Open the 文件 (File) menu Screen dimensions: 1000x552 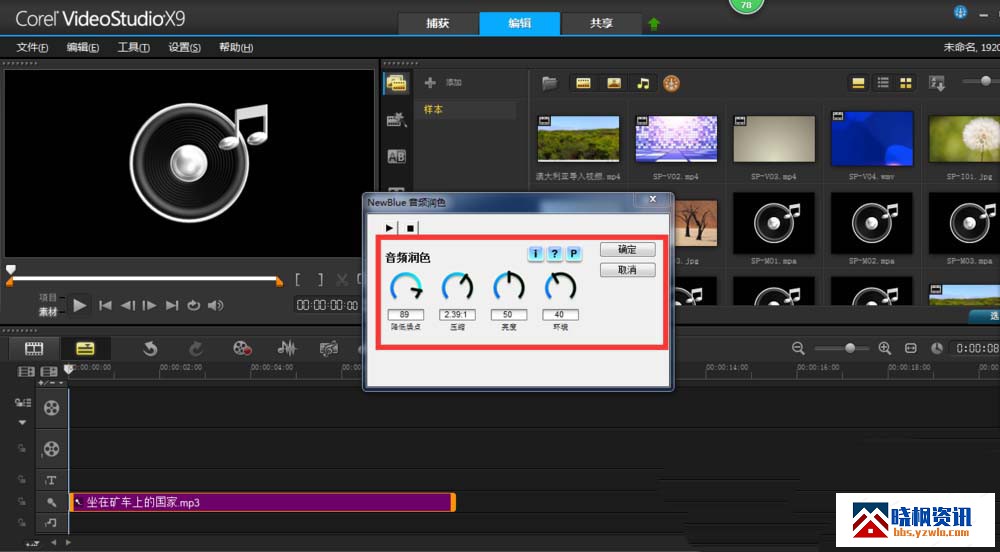[32, 47]
